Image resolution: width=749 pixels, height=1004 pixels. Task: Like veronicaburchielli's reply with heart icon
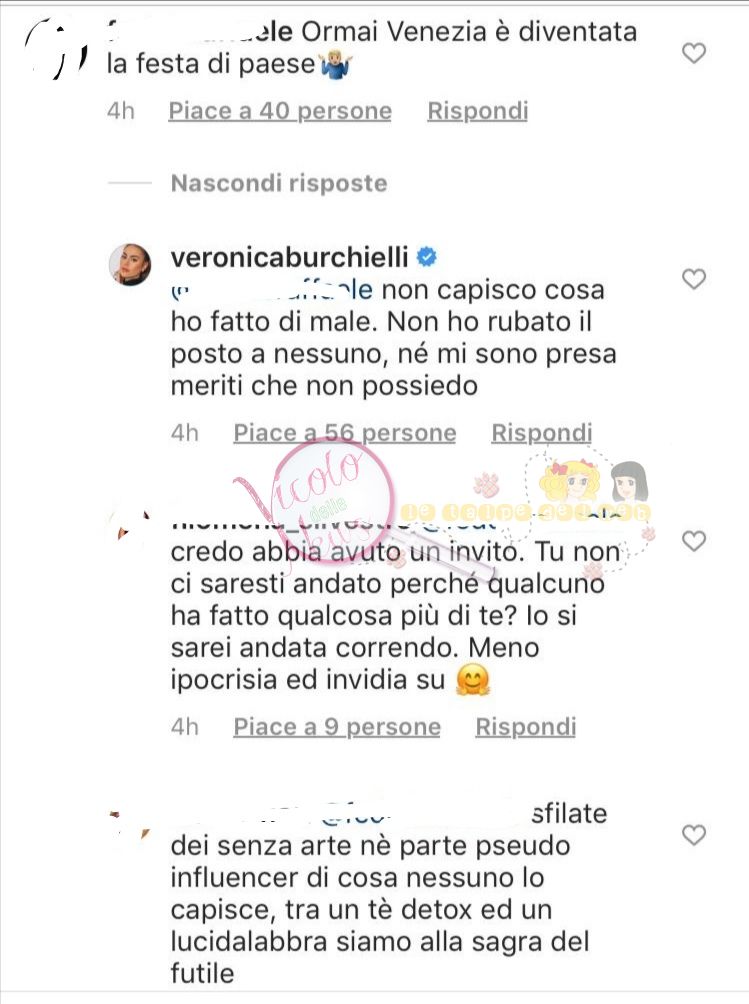click(694, 279)
